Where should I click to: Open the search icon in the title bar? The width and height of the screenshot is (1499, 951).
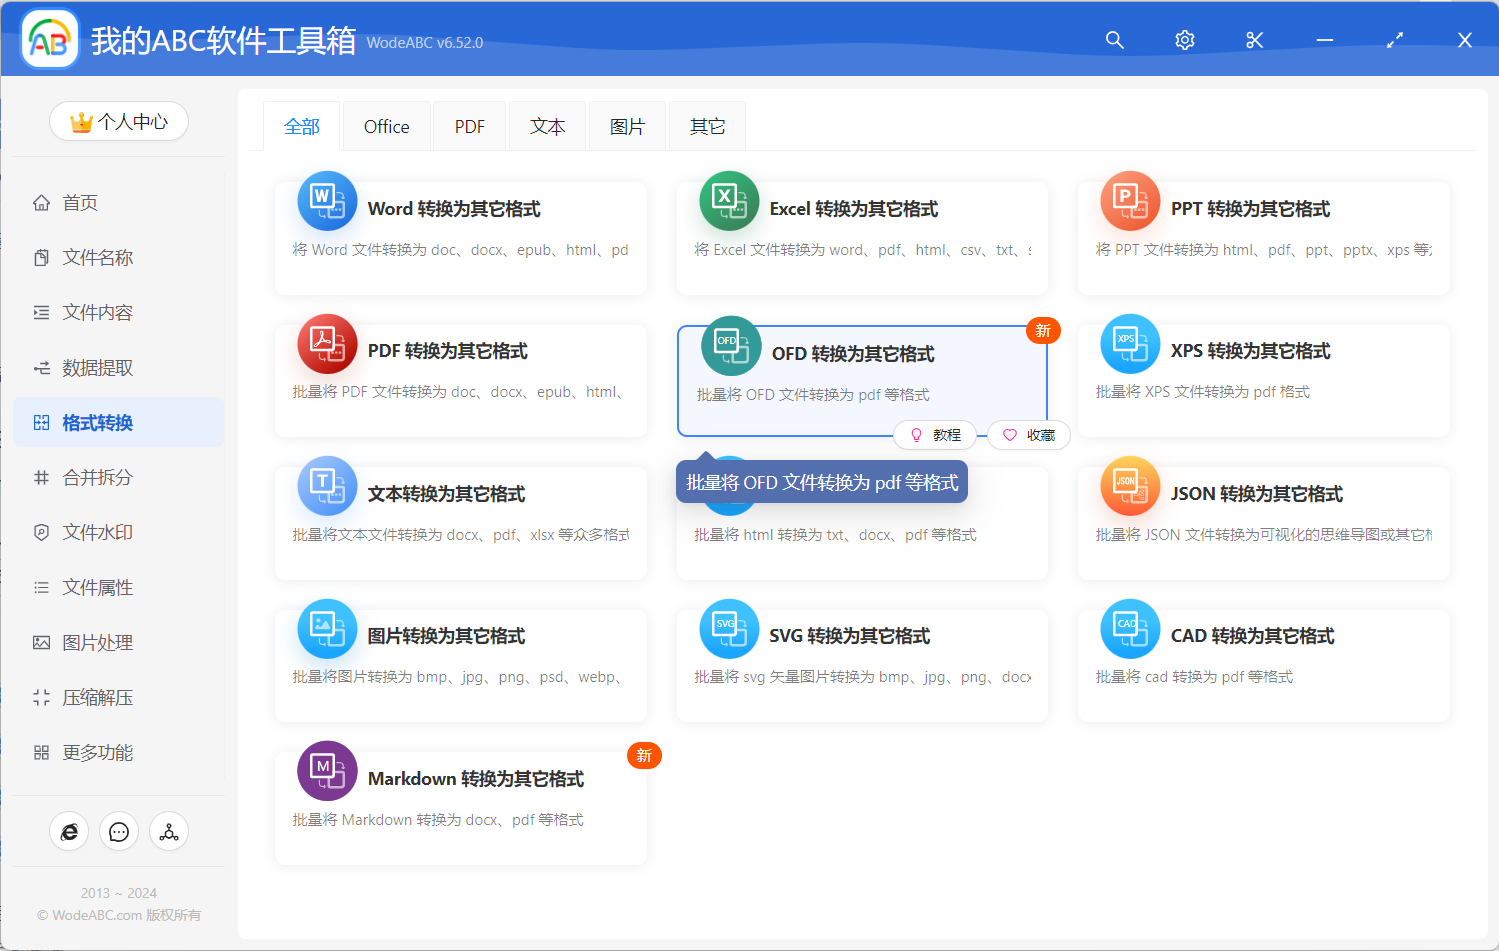coord(1114,40)
